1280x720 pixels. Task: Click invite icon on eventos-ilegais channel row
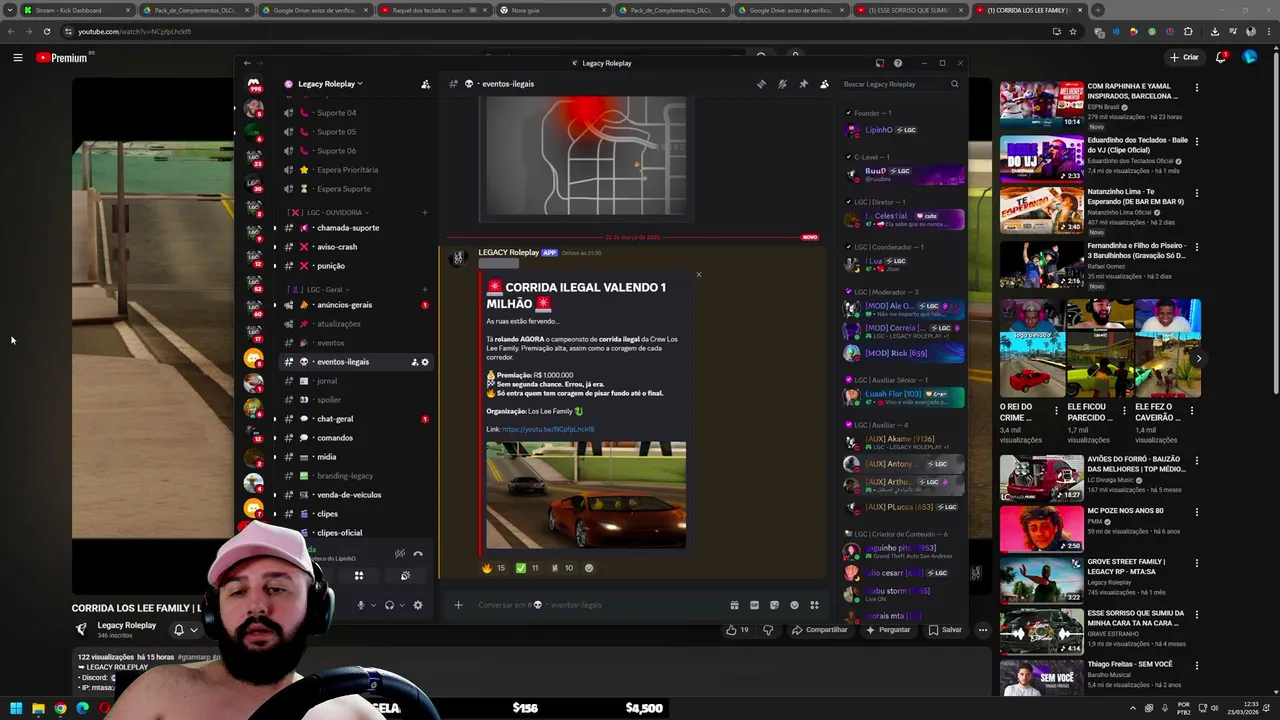414,362
